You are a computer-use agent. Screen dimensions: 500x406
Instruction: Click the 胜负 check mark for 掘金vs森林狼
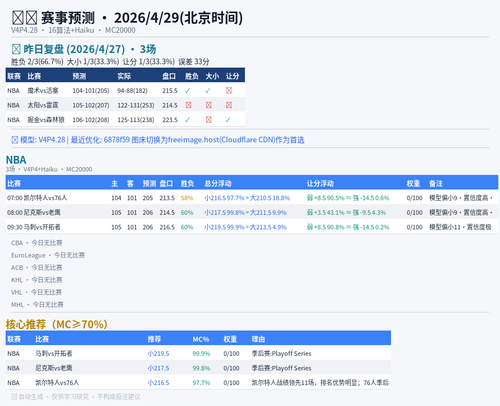(x=188, y=120)
